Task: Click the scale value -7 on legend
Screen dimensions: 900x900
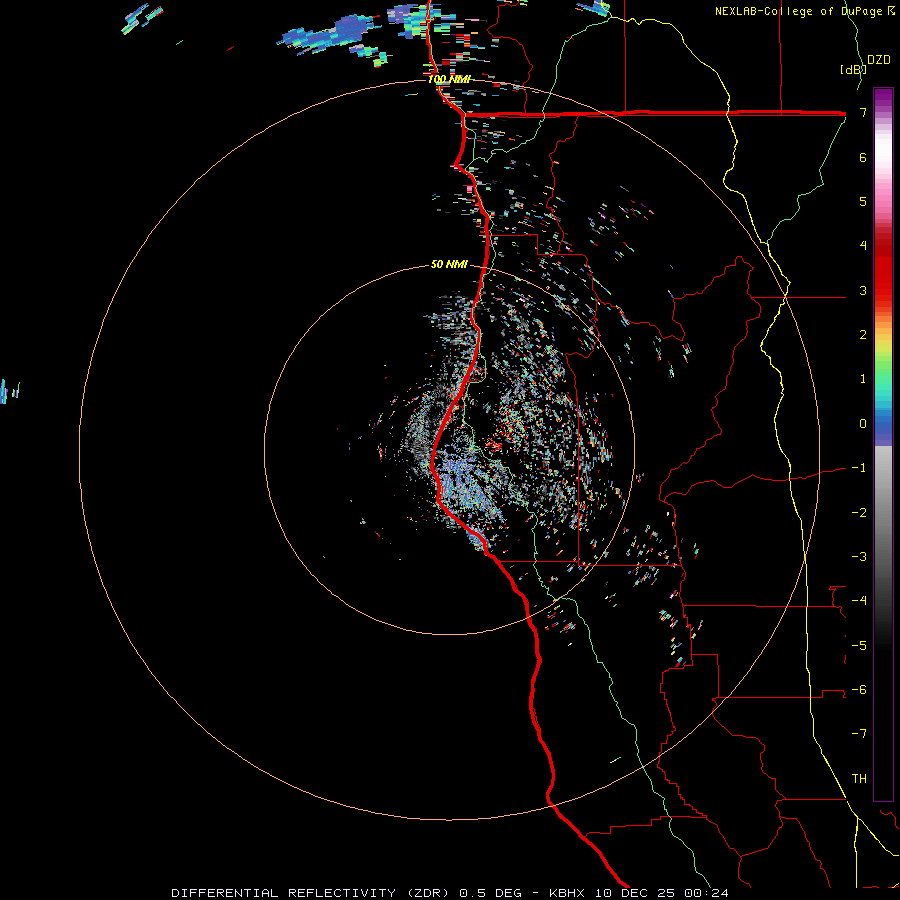Action: coord(859,735)
